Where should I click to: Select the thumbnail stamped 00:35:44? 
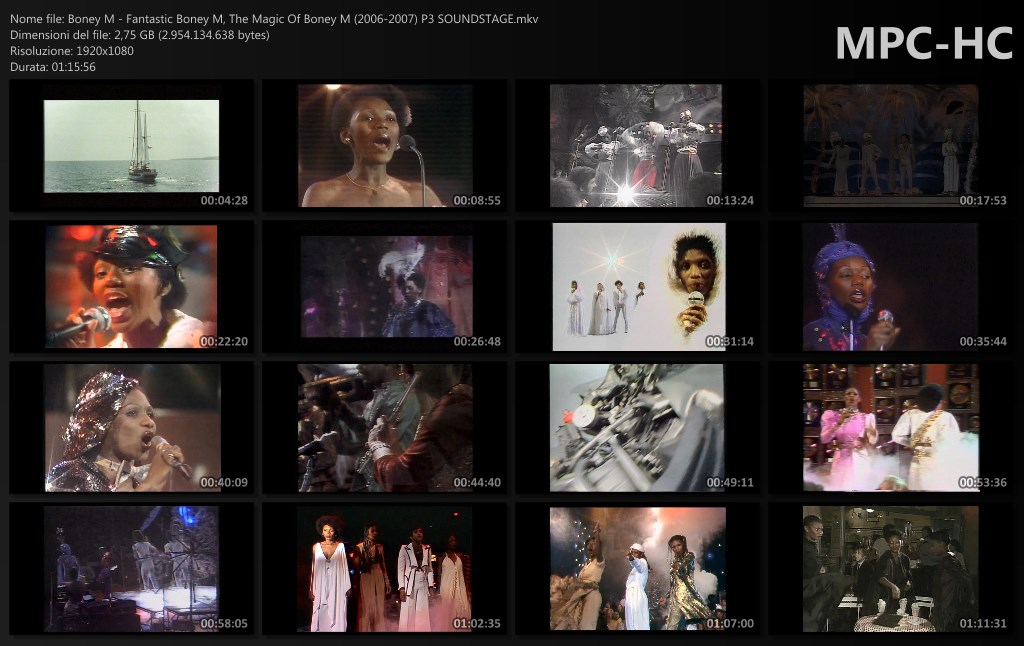[x=891, y=287]
